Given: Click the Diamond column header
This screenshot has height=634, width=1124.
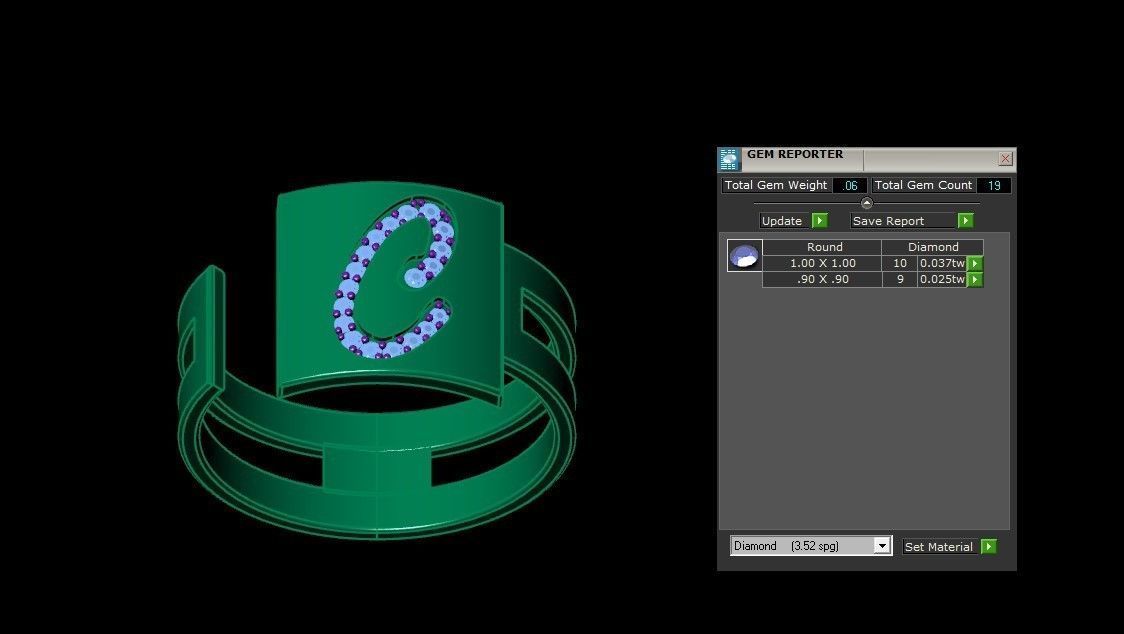Looking at the screenshot, I should pyautogui.click(x=933, y=247).
